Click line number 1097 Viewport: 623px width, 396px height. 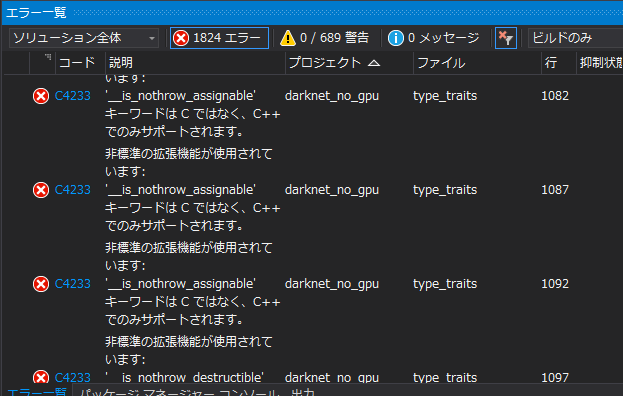pos(555,377)
